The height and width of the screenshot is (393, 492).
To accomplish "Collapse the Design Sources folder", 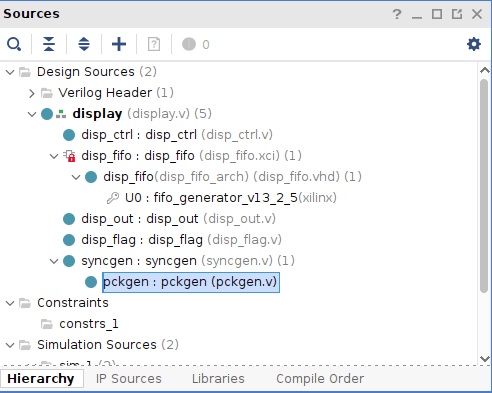I will [x=10, y=72].
